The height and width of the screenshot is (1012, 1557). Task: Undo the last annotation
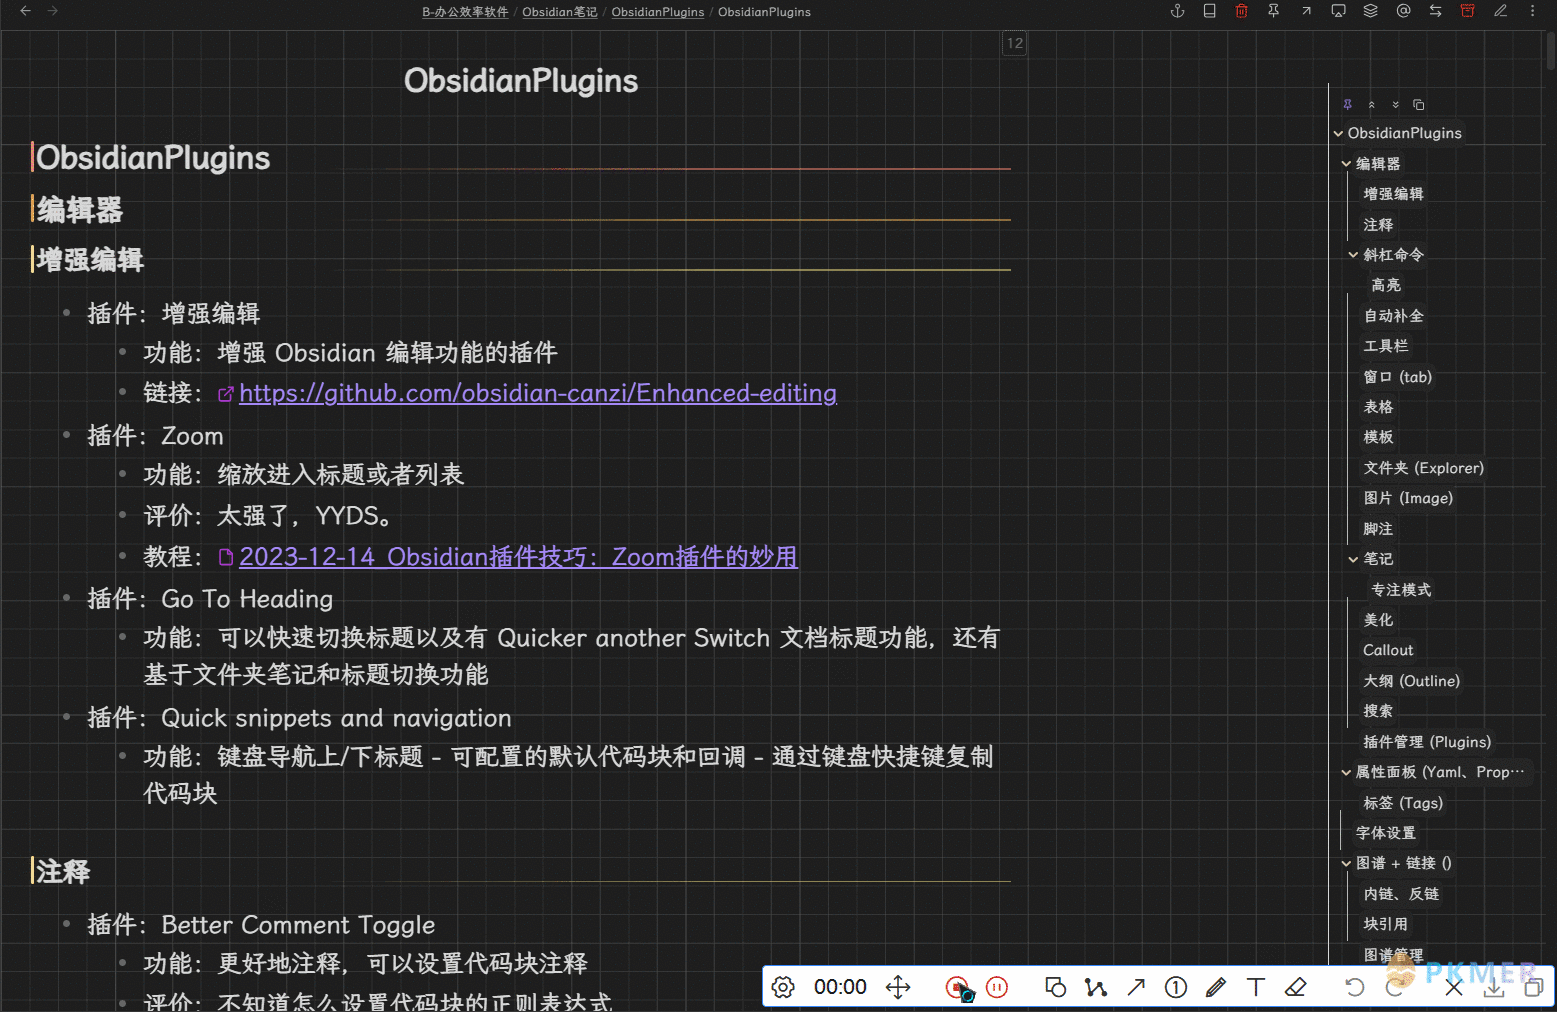point(1355,987)
